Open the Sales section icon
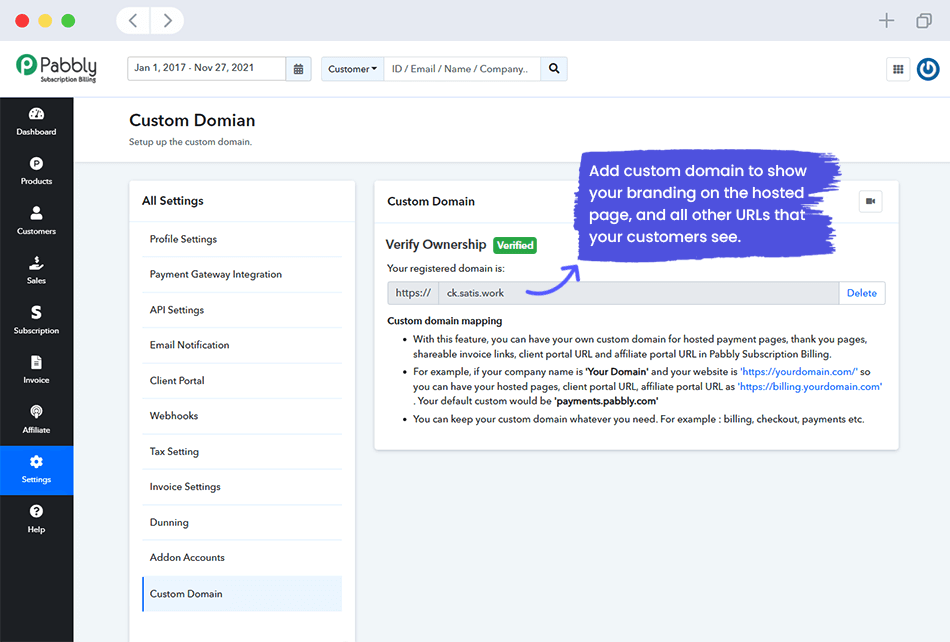This screenshot has width=950, height=642. click(x=36, y=270)
